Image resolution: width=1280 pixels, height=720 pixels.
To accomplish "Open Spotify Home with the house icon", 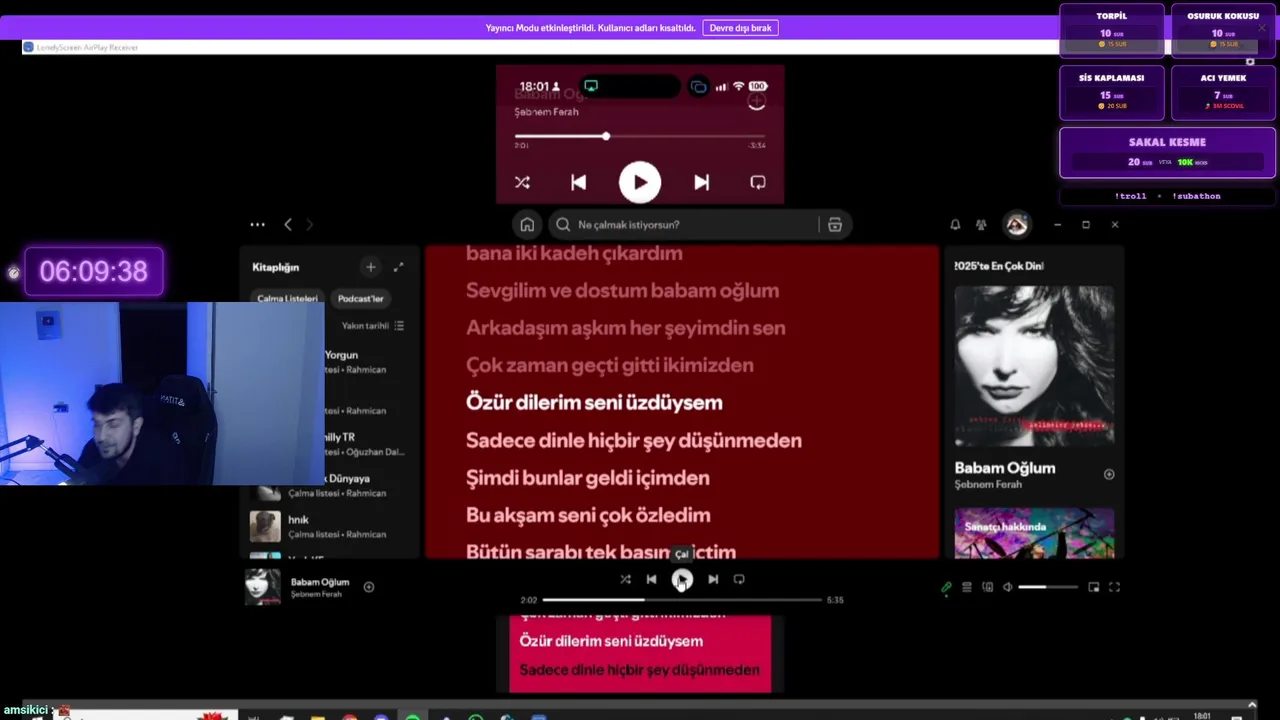I will (527, 225).
